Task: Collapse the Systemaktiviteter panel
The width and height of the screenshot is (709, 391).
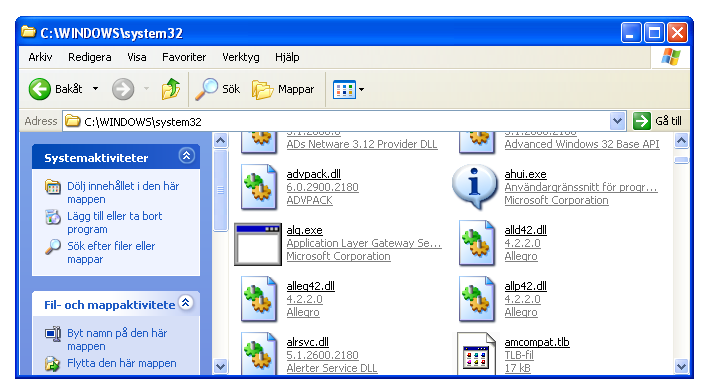Action: click(186, 156)
